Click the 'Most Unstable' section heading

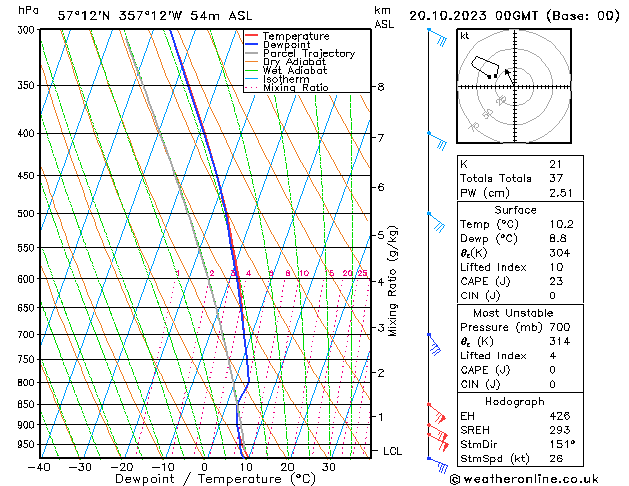[513, 313]
